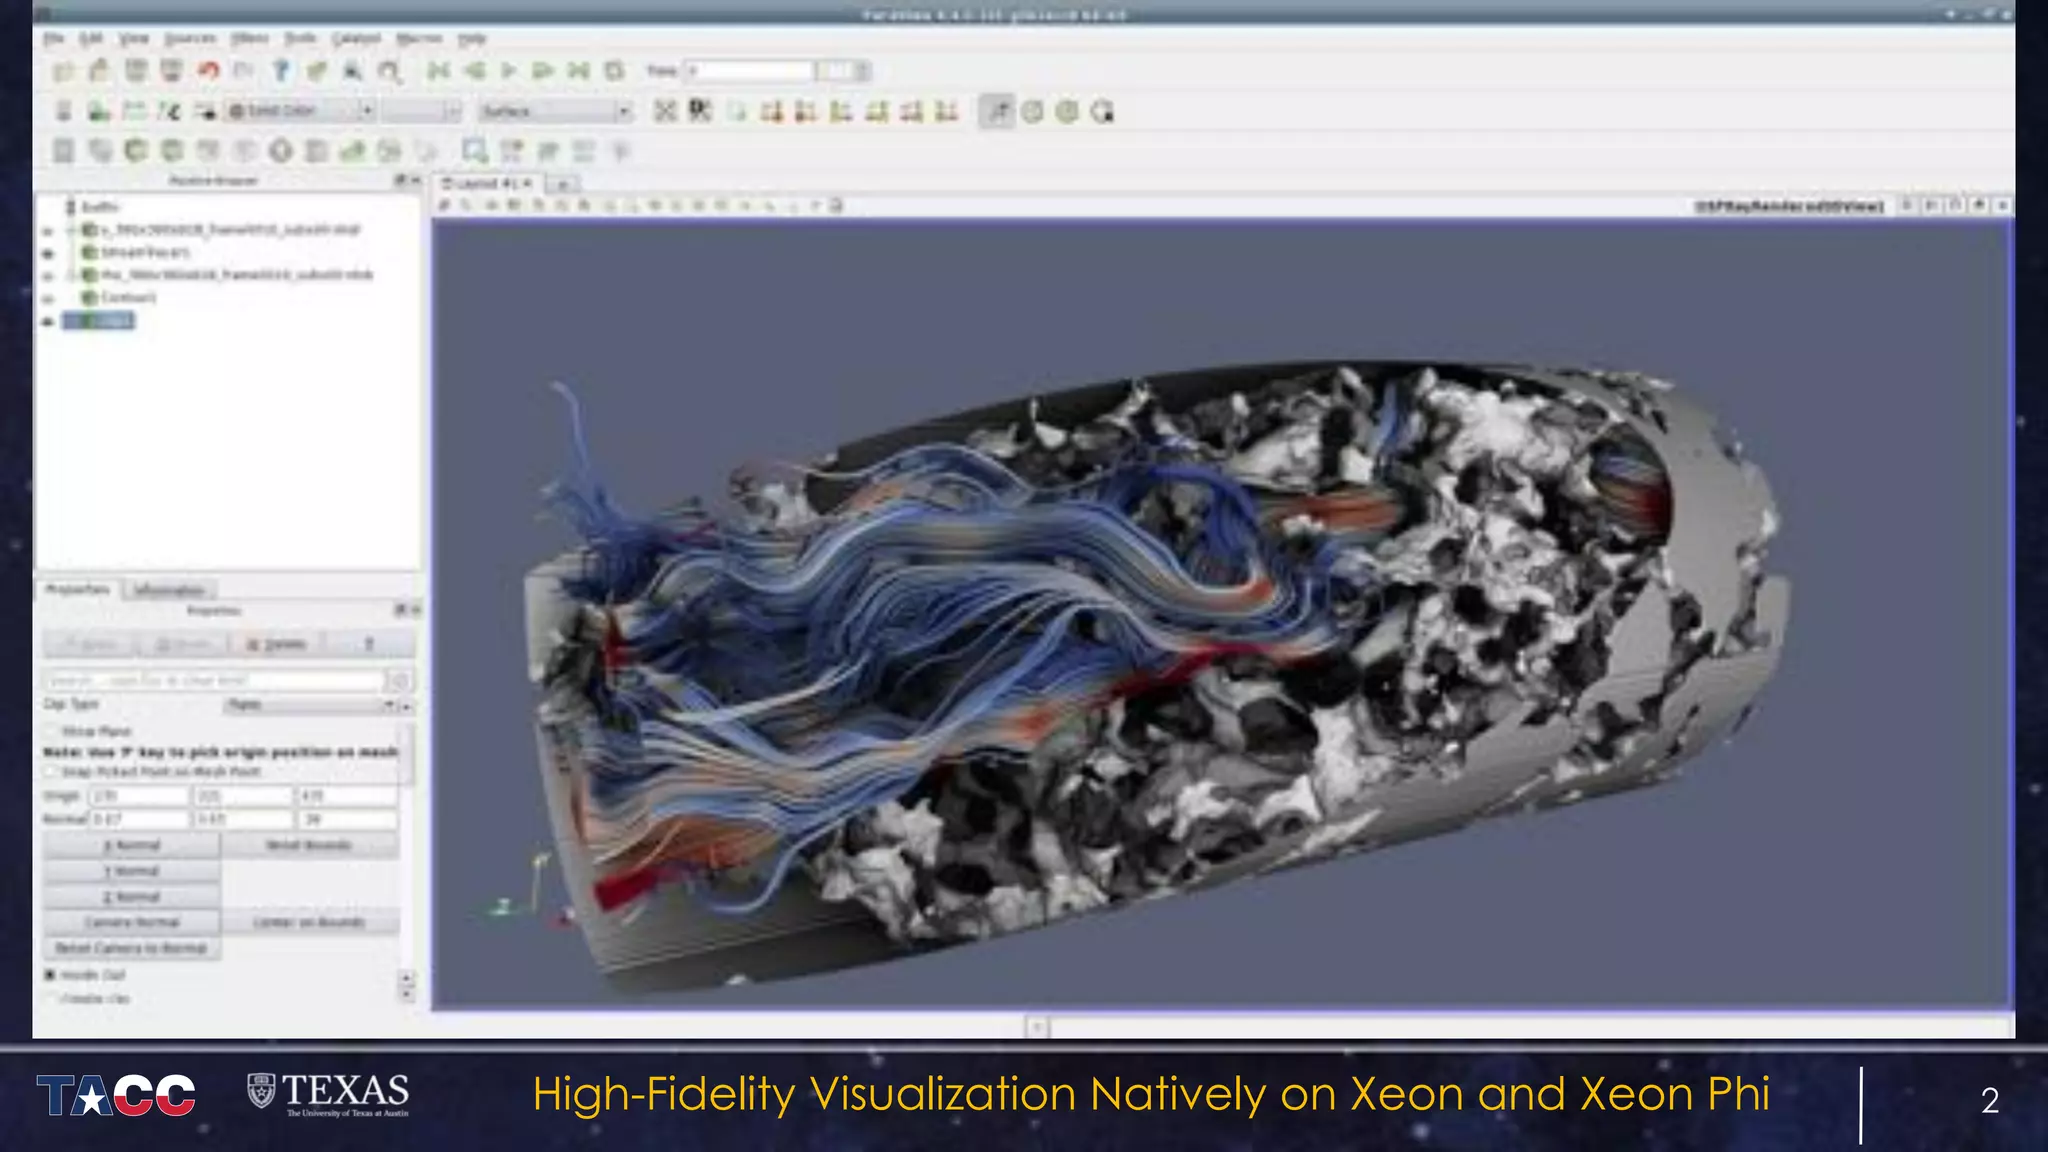Image resolution: width=2048 pixels, height=1152 pixels.
Task: Click the Delete button in Properties
Action: point(276,644)
